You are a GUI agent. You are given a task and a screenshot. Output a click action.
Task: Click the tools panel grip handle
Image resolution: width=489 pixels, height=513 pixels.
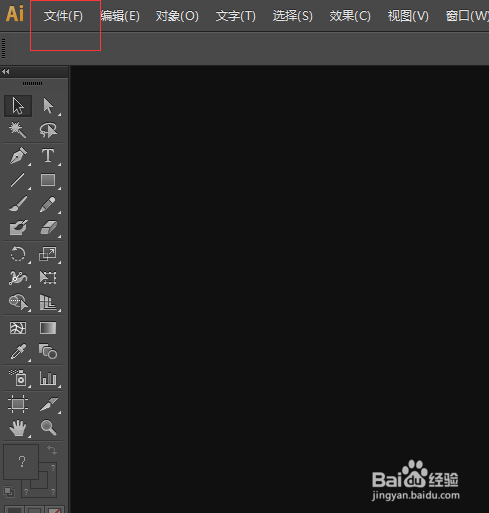click(32, 83)
